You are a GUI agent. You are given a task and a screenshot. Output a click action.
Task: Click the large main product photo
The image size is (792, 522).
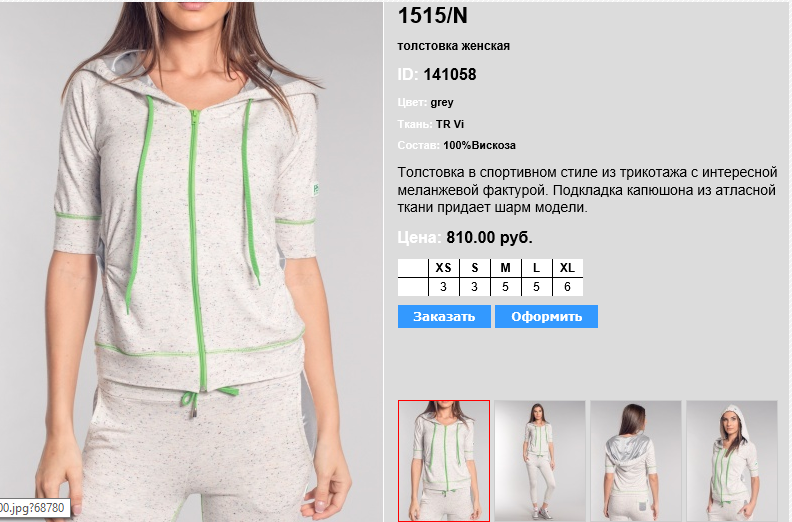191,261
